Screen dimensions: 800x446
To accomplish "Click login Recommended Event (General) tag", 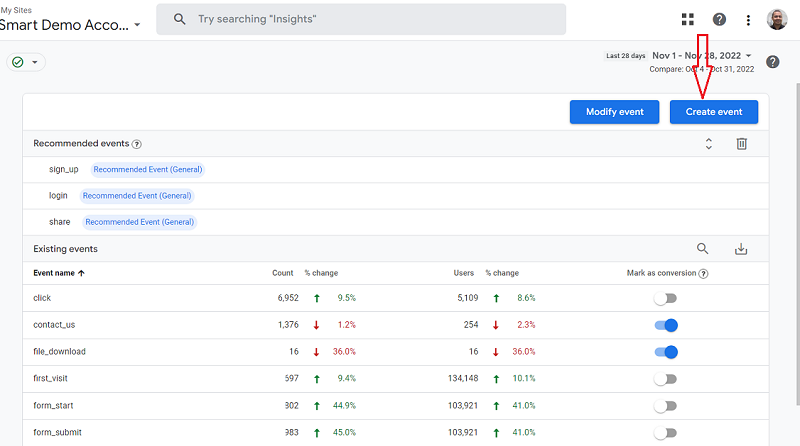I will tap(137, 196).
